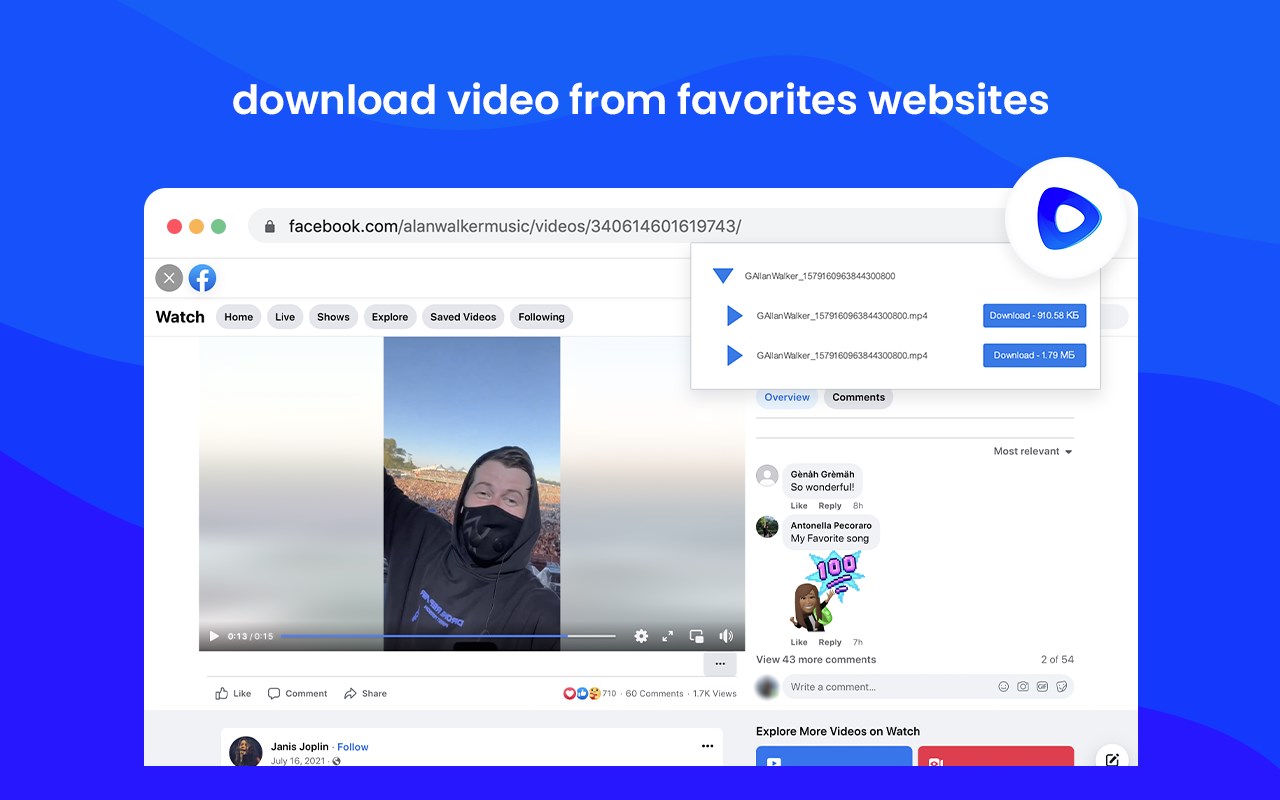The height and width of the screenshot is (800, 1280).
Task: Click the new message compose icon
Action: coord(1112,759)
